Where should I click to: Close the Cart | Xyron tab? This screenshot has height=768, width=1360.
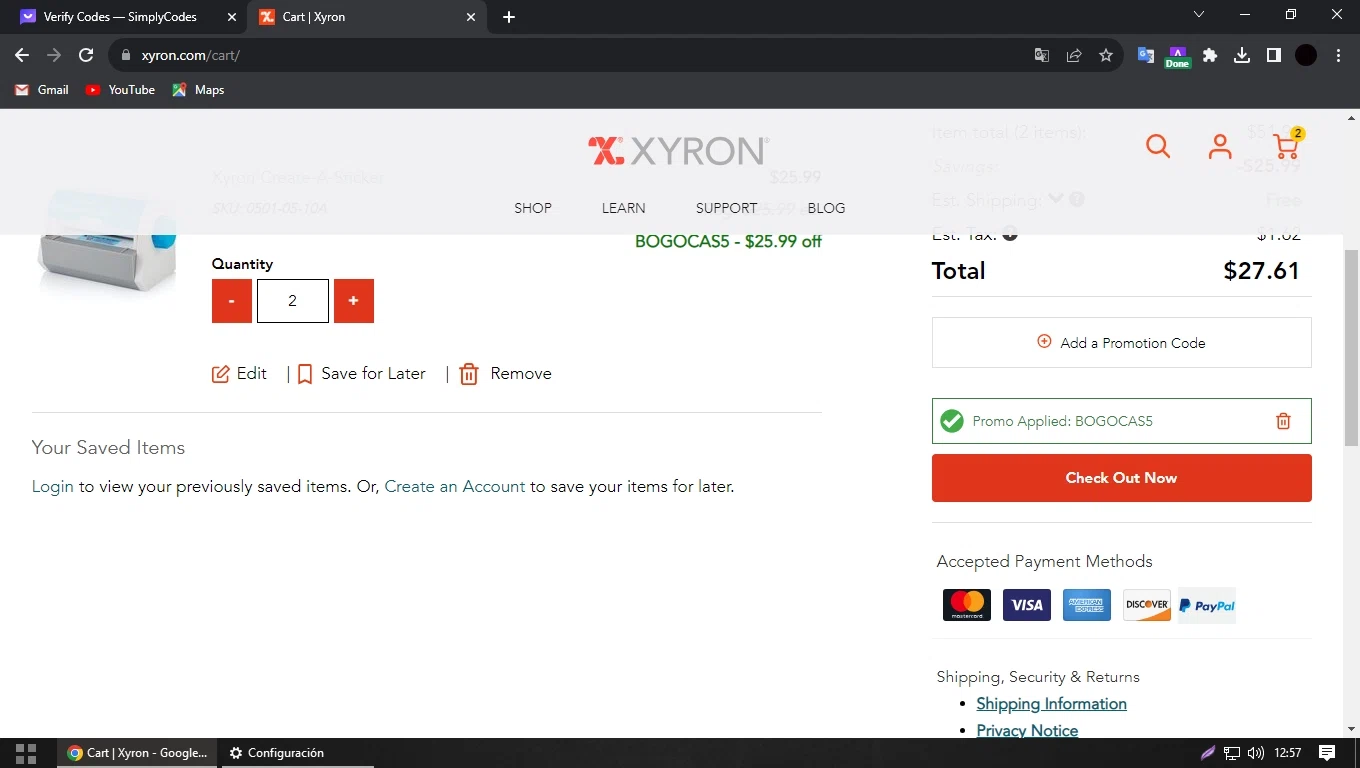471,17
